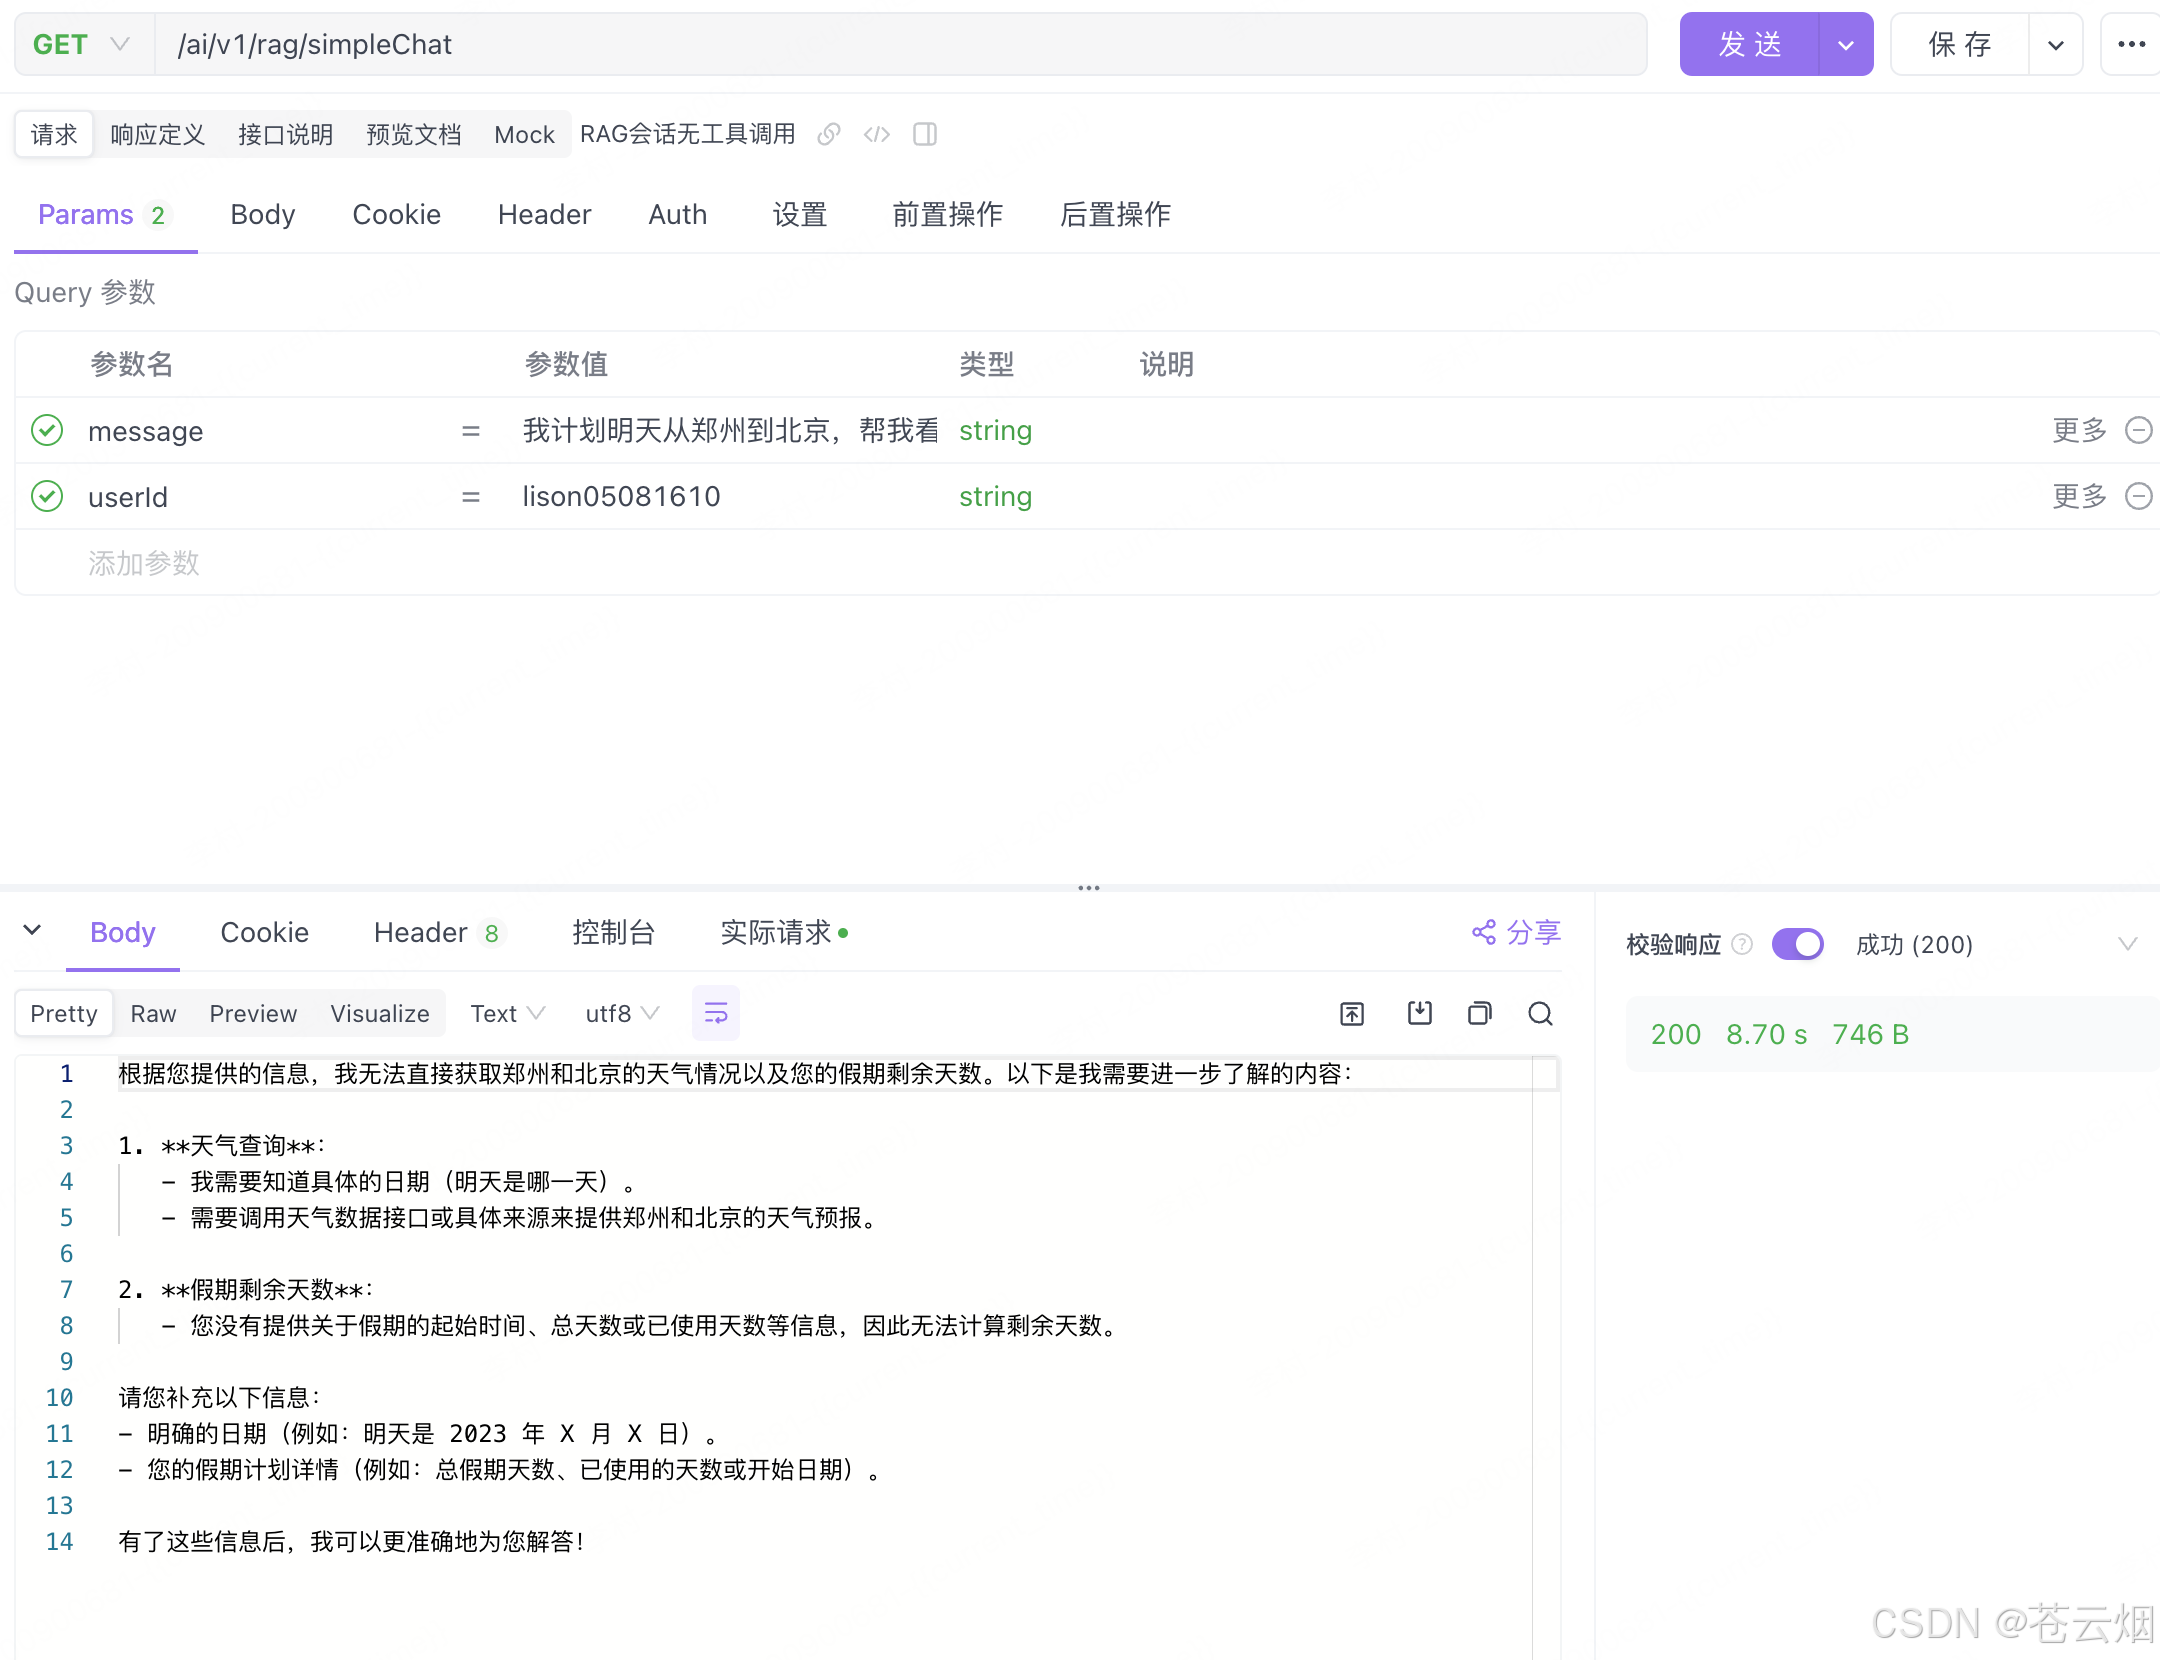
Task: Toggle the layout panel icon
Action: [x=924, y=134]
